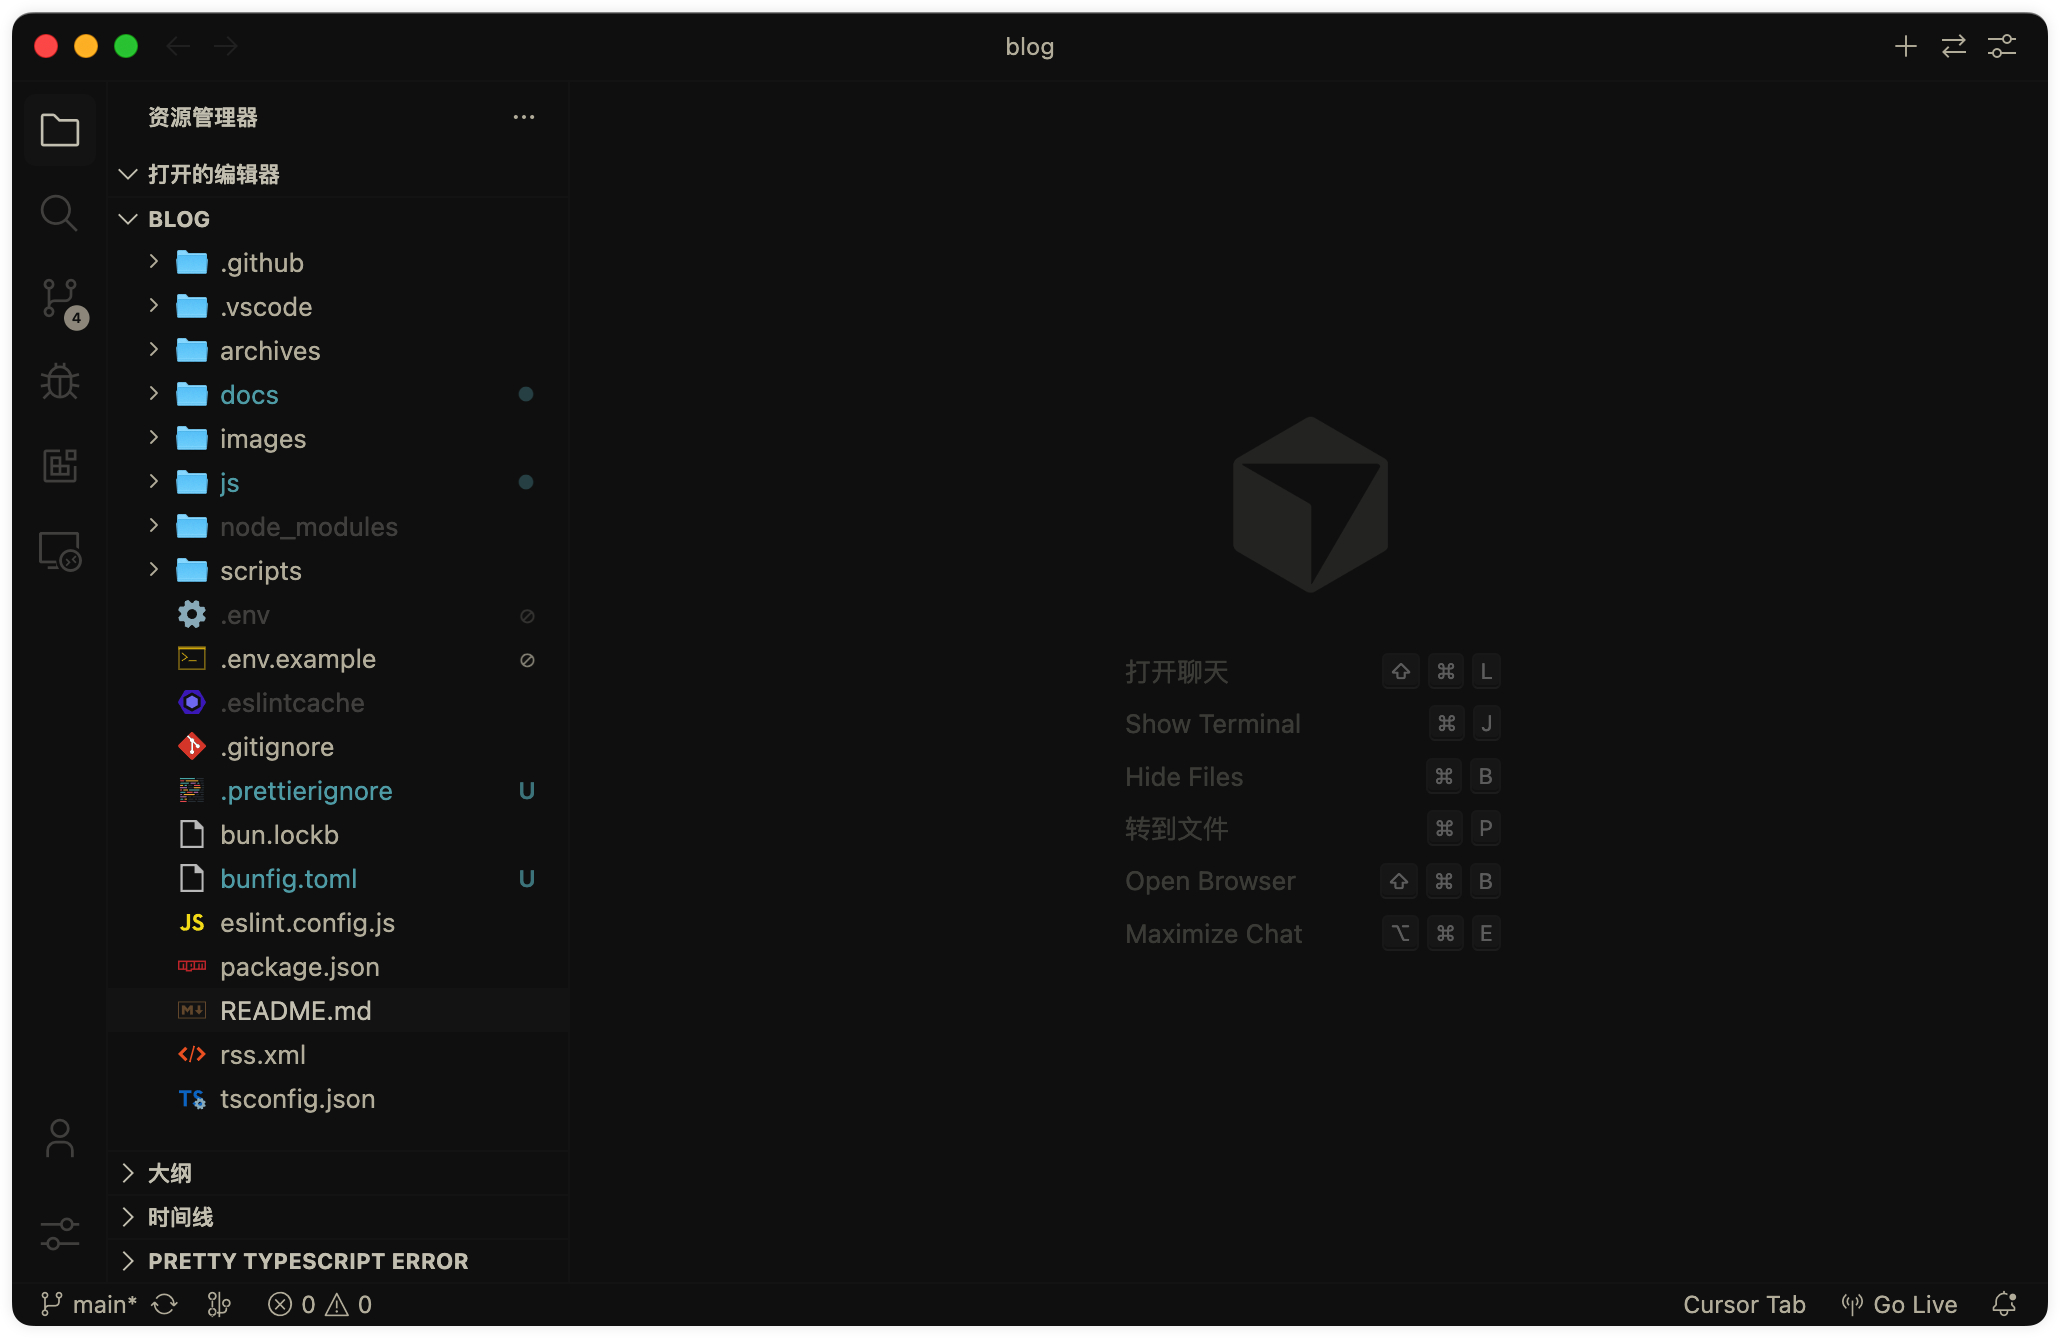Viewport: 2060px width, 1338px height.
Task: Click the layout toggle arrows icon in title bar
Action: (x=1954, y=46)
